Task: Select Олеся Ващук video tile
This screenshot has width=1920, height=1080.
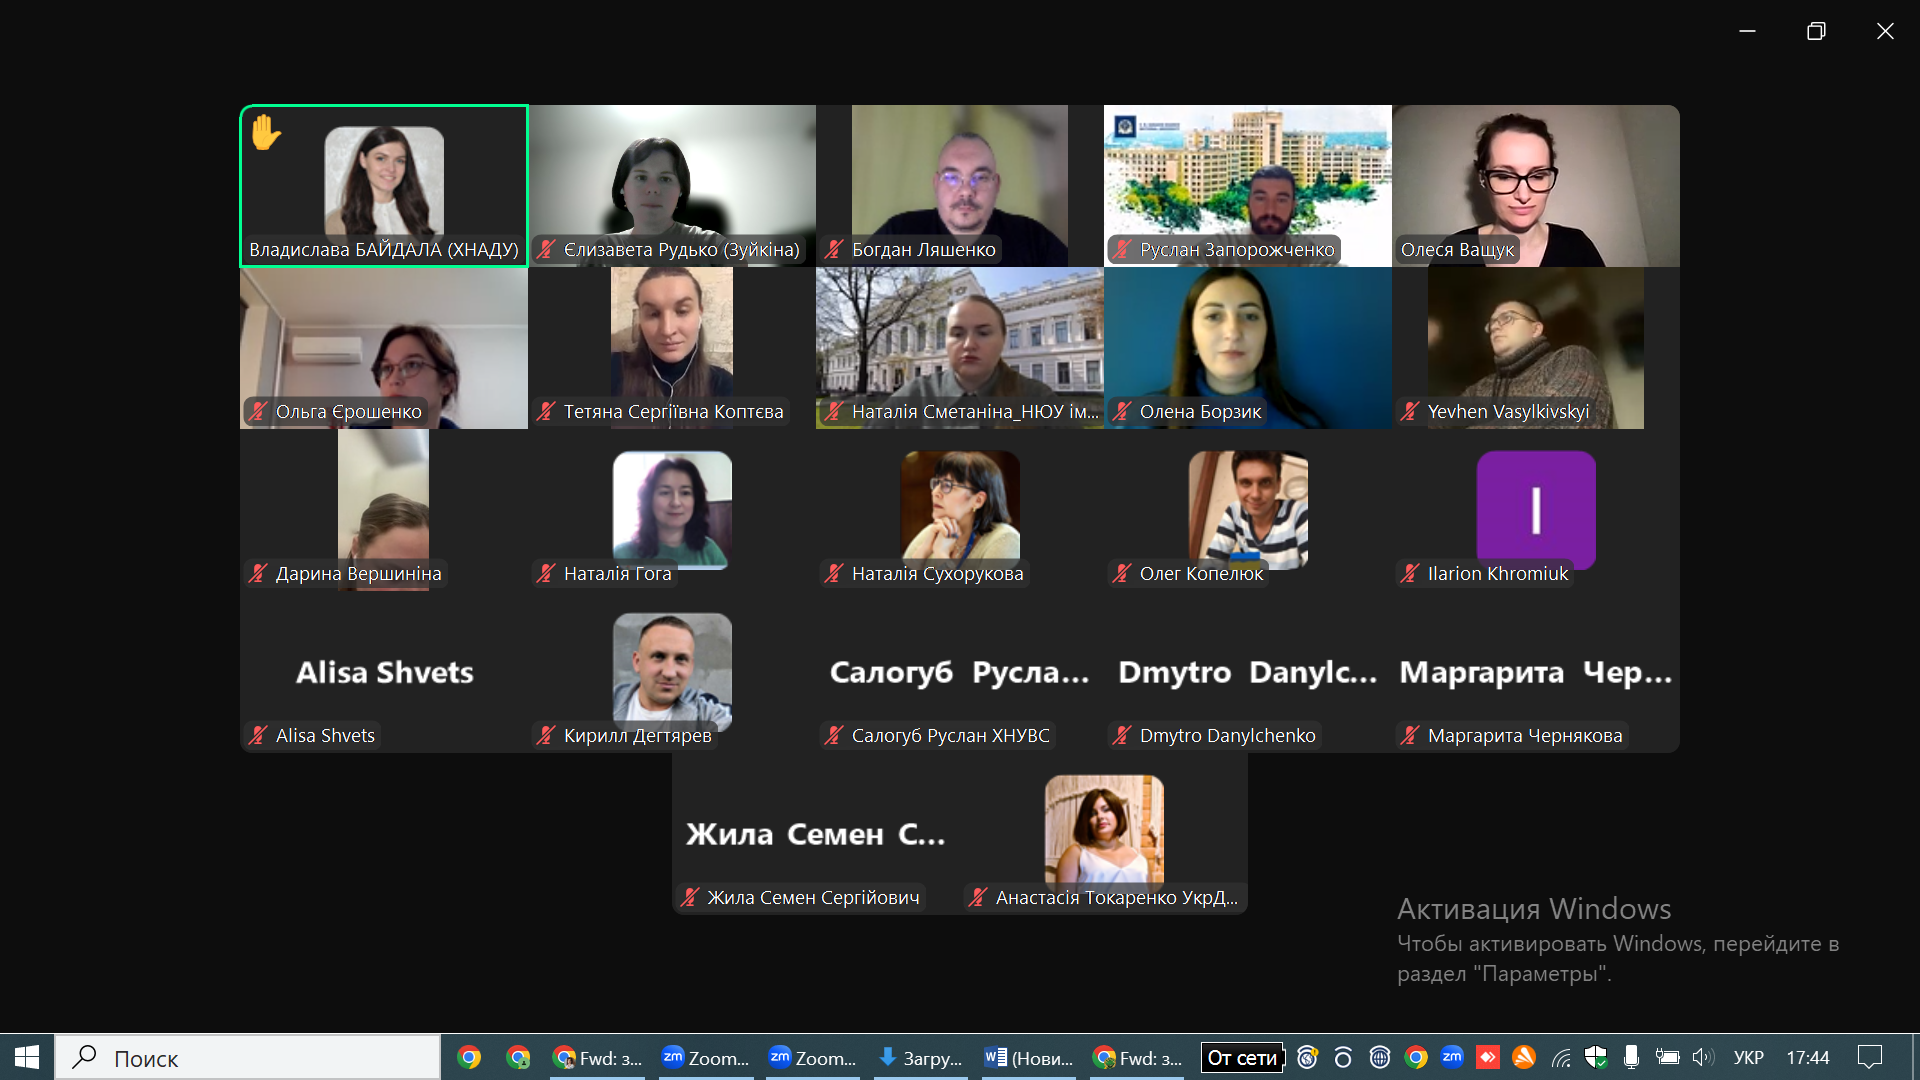Action: coord(1536,186)
